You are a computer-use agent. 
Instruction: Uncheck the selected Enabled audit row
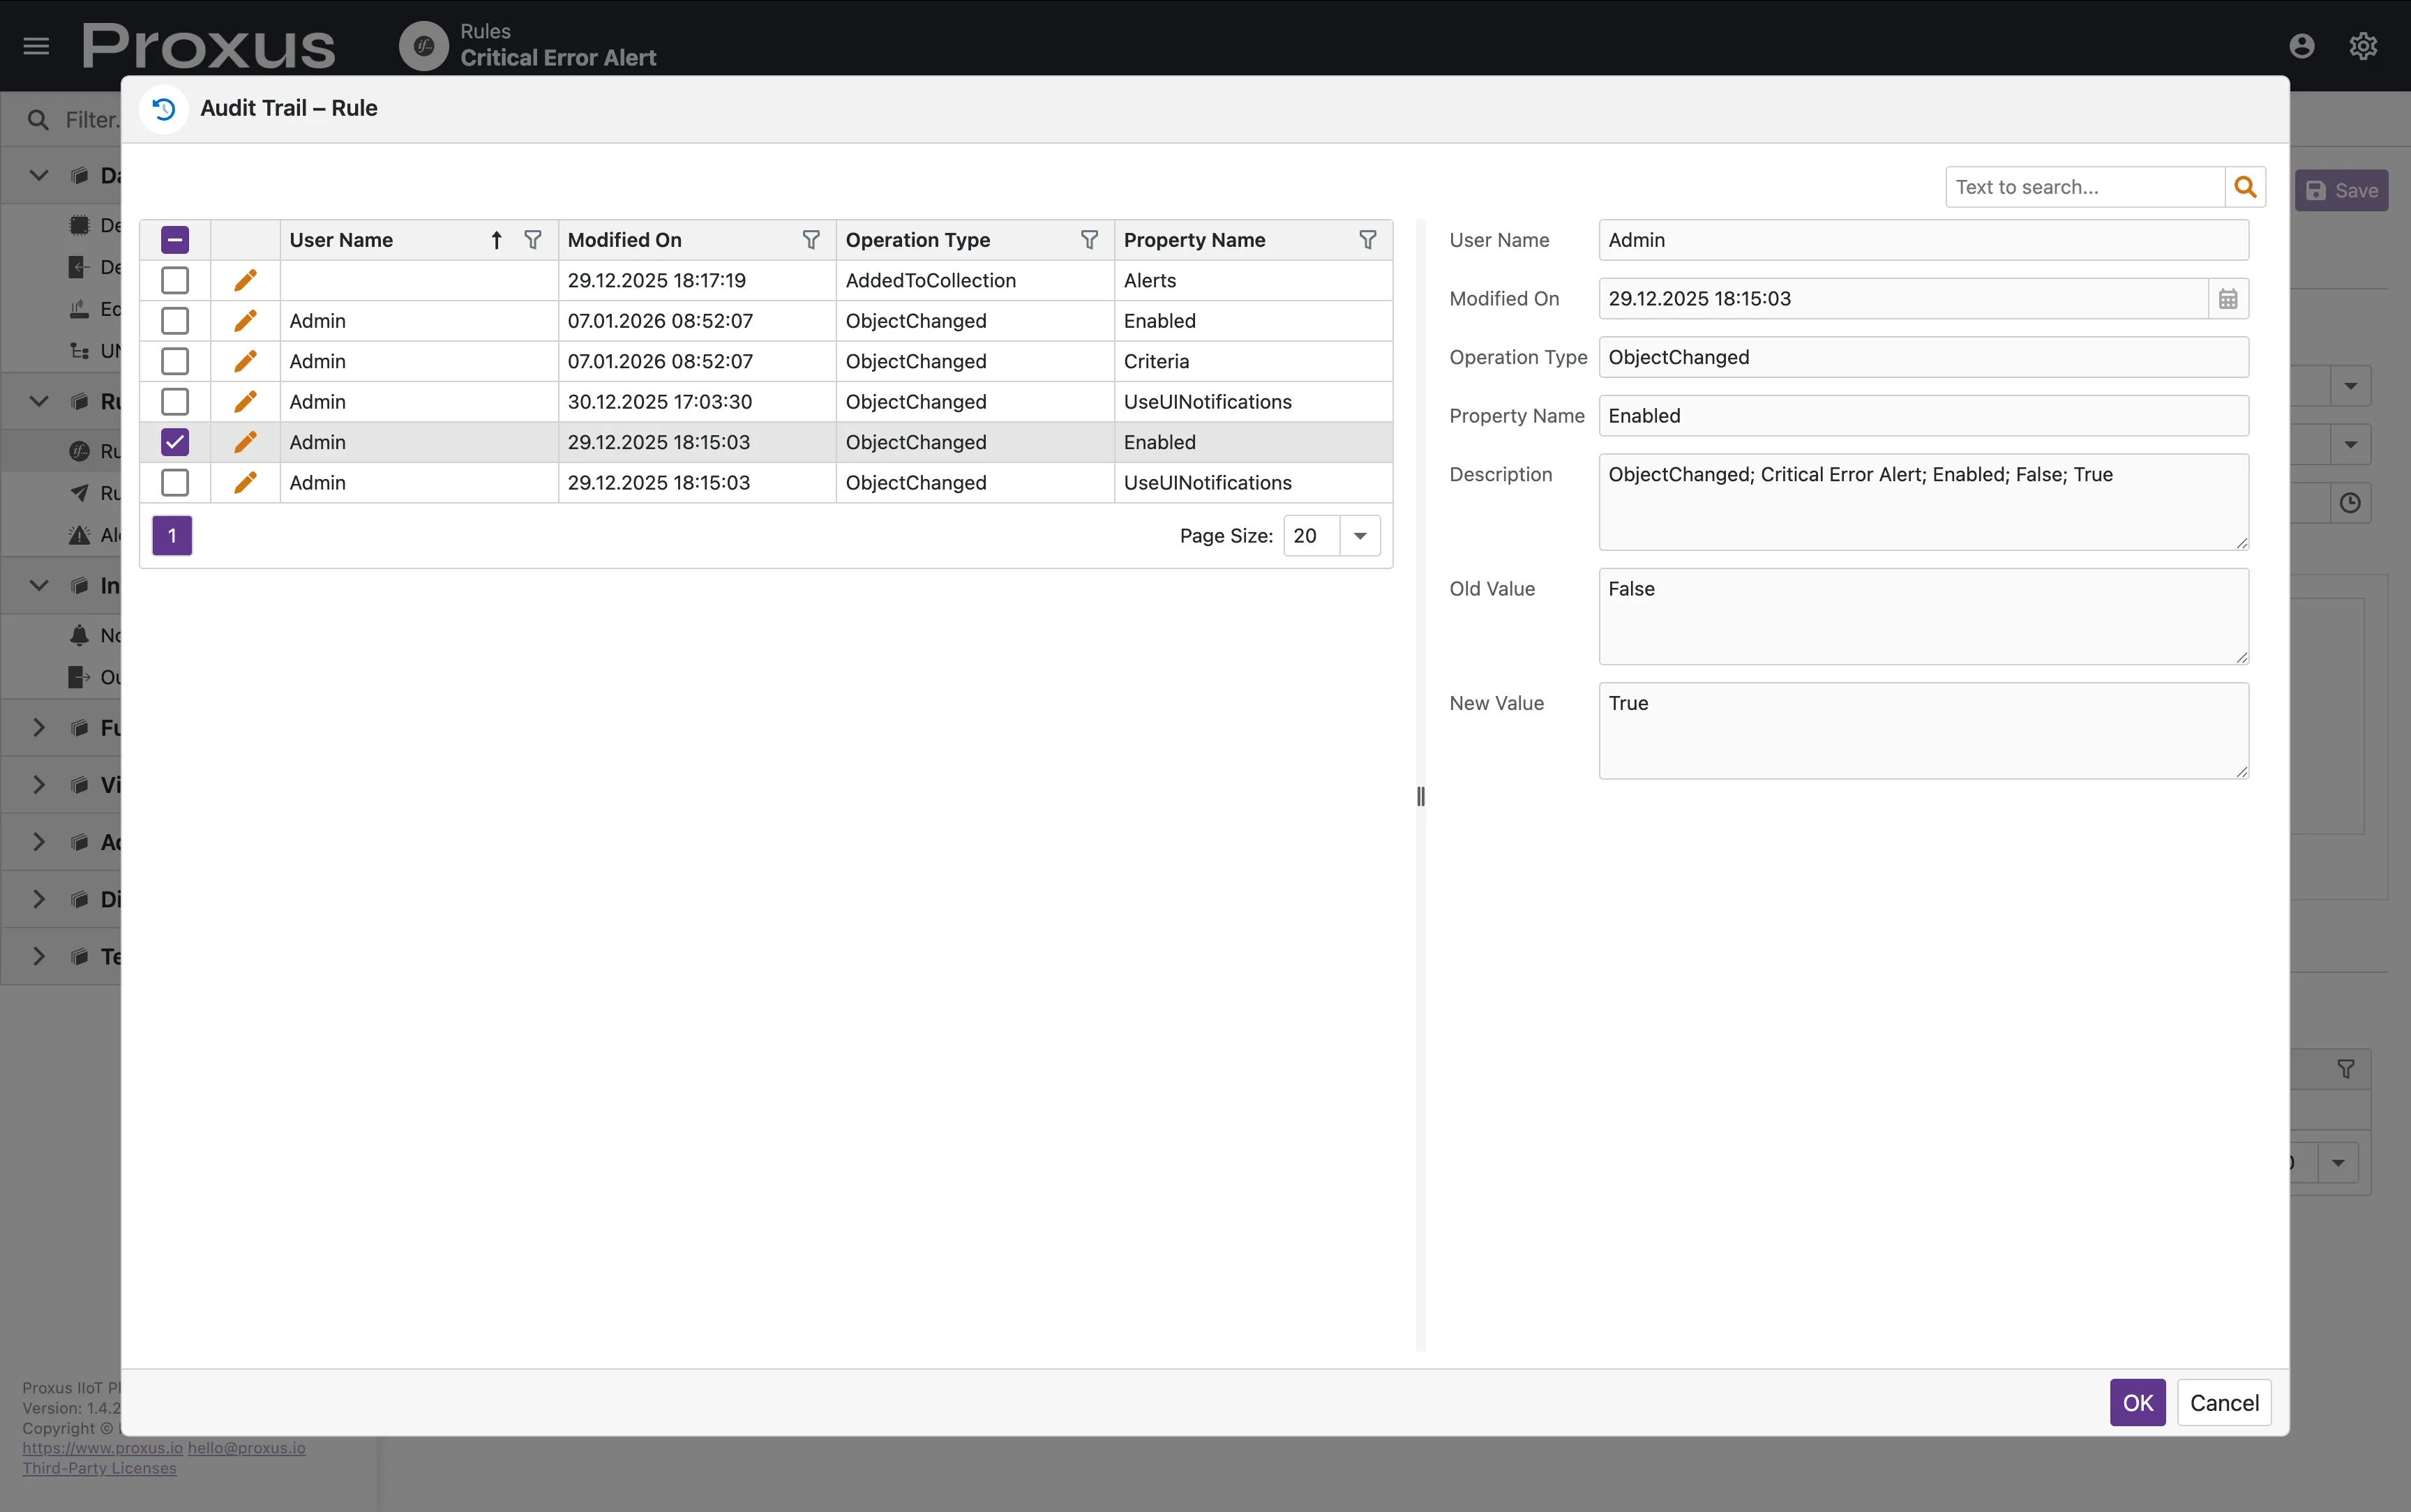click(174, 442)
